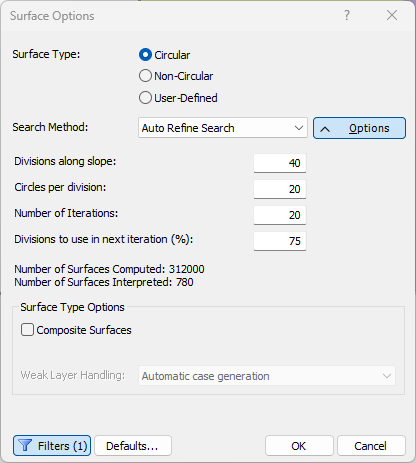
Task: Click the Number of Surfaces Computed text
Action: coord(109,269)
